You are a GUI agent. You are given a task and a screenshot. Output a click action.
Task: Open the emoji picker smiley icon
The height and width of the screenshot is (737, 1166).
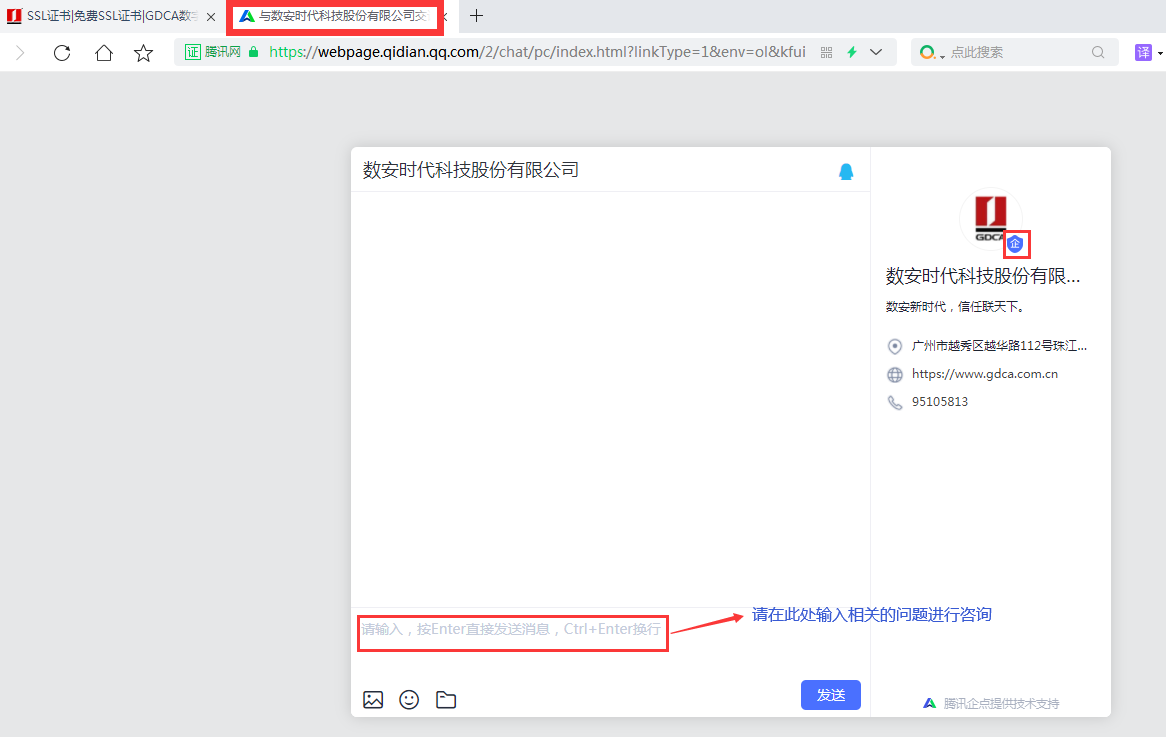[x=409, y=700]
